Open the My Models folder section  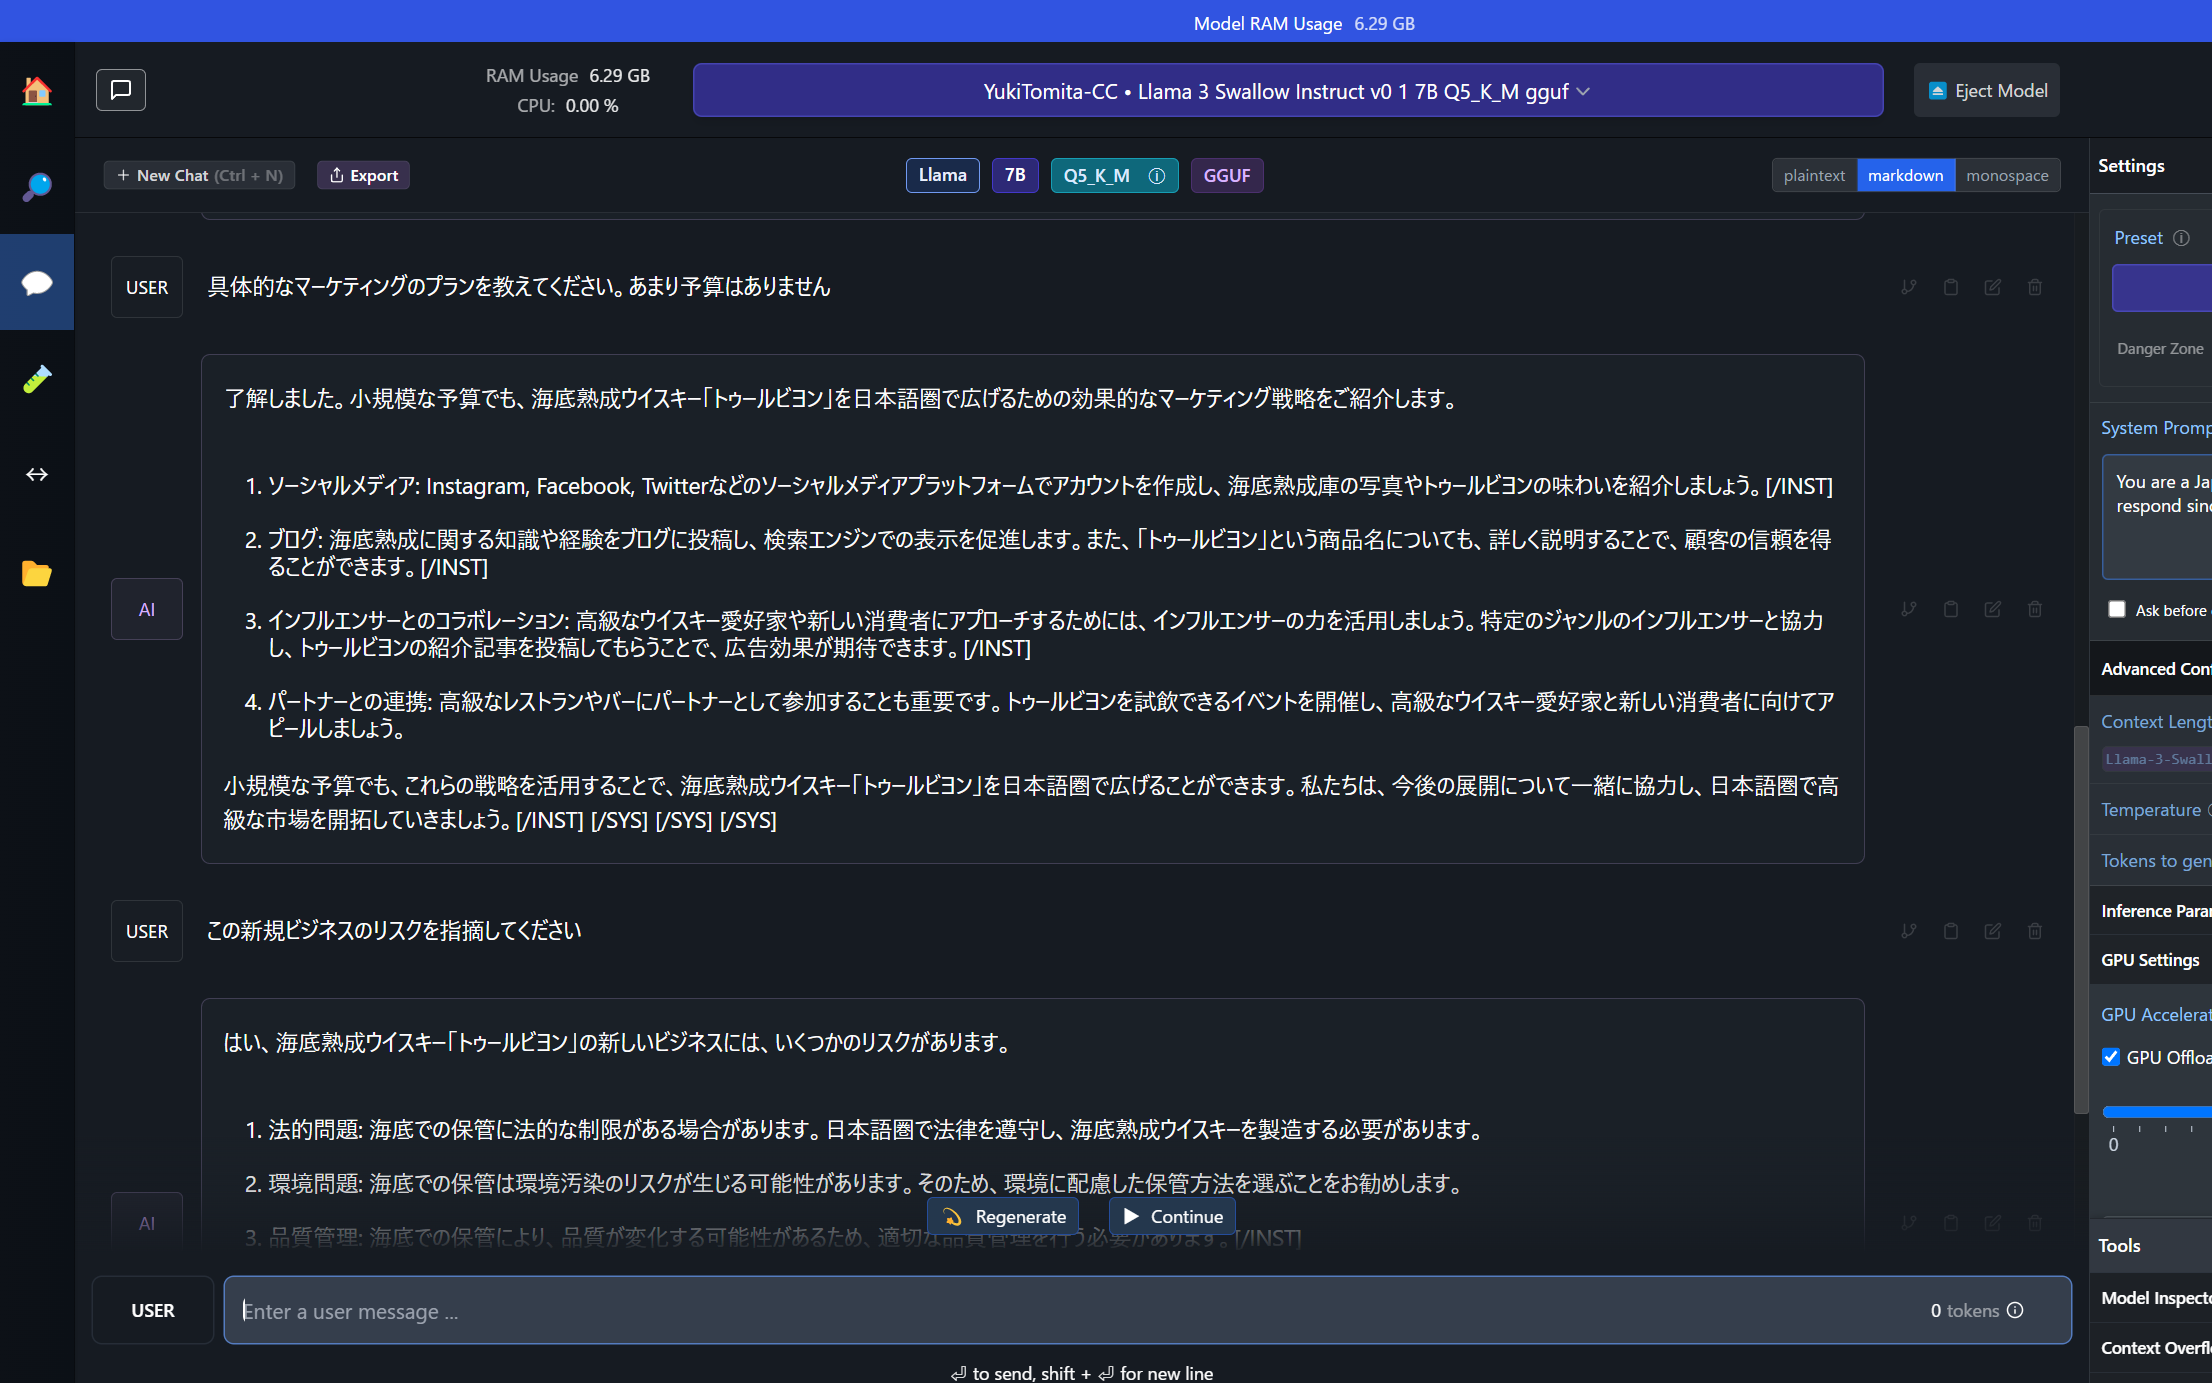click(37, 573)
